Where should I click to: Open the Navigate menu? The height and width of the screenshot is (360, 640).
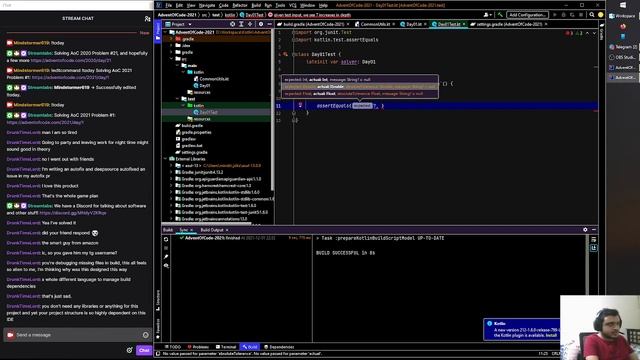207,5
